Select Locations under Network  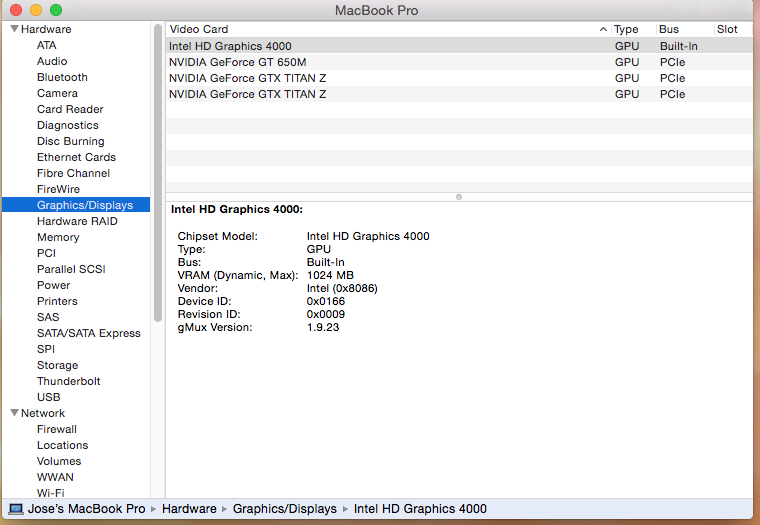(x=63, y=445)
